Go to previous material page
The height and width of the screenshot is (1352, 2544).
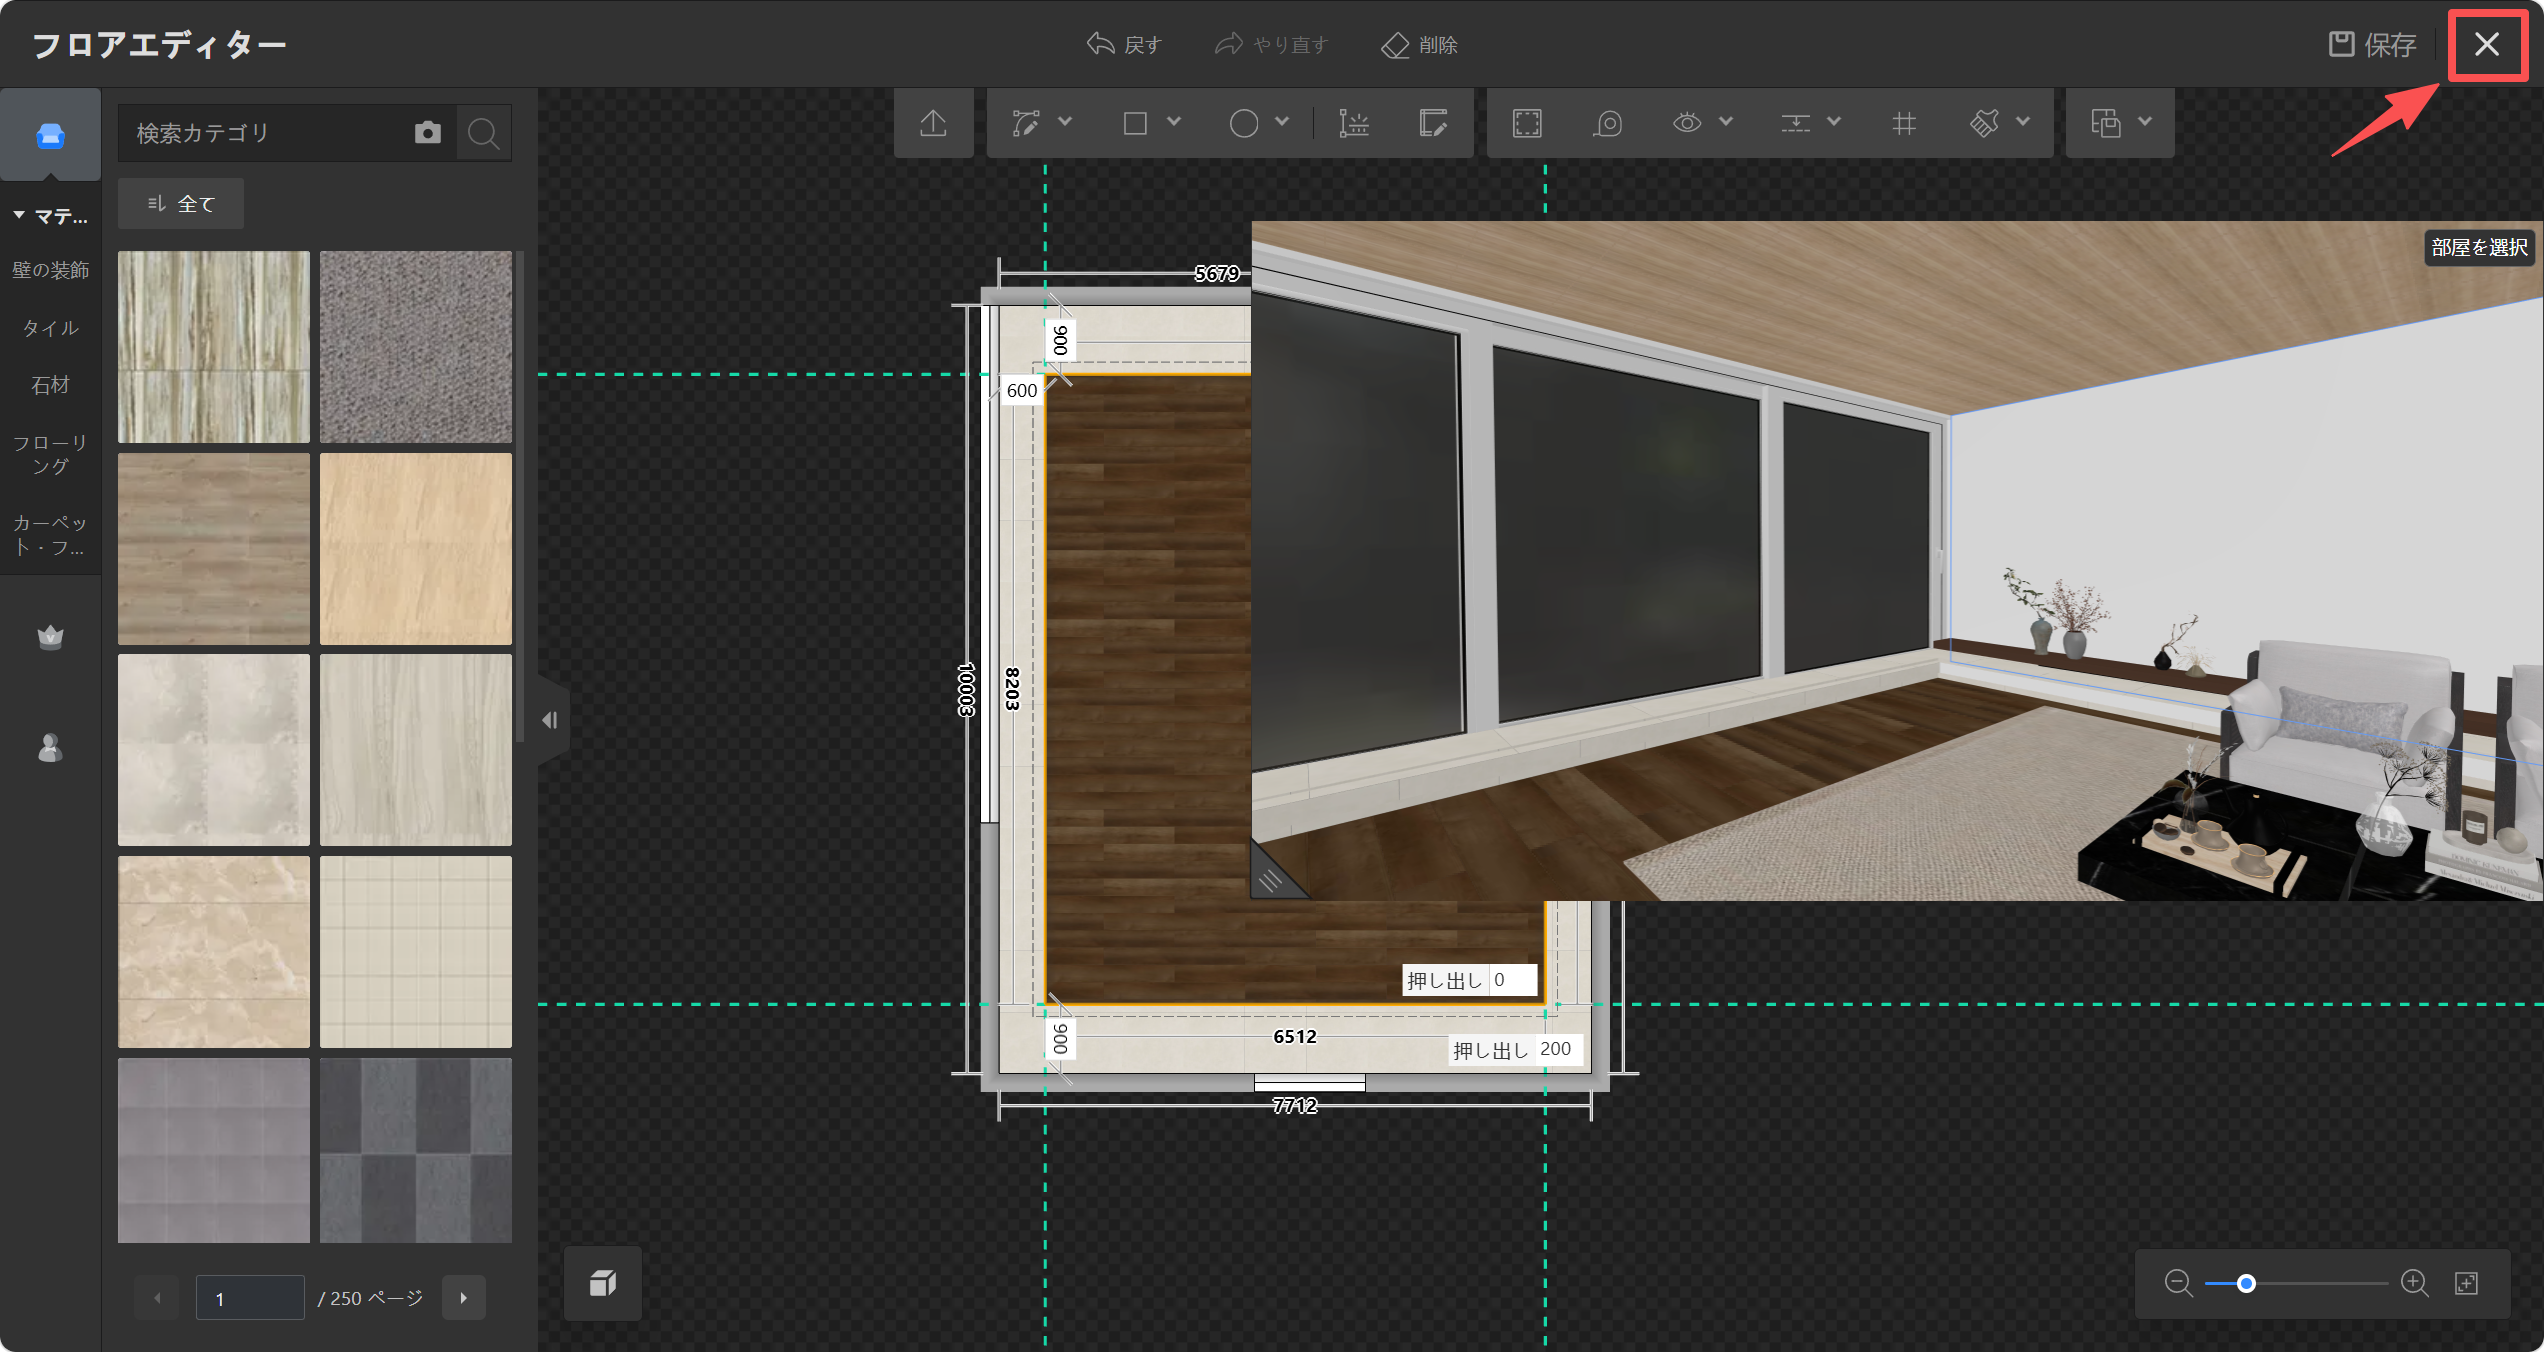tap(157, 1298)
